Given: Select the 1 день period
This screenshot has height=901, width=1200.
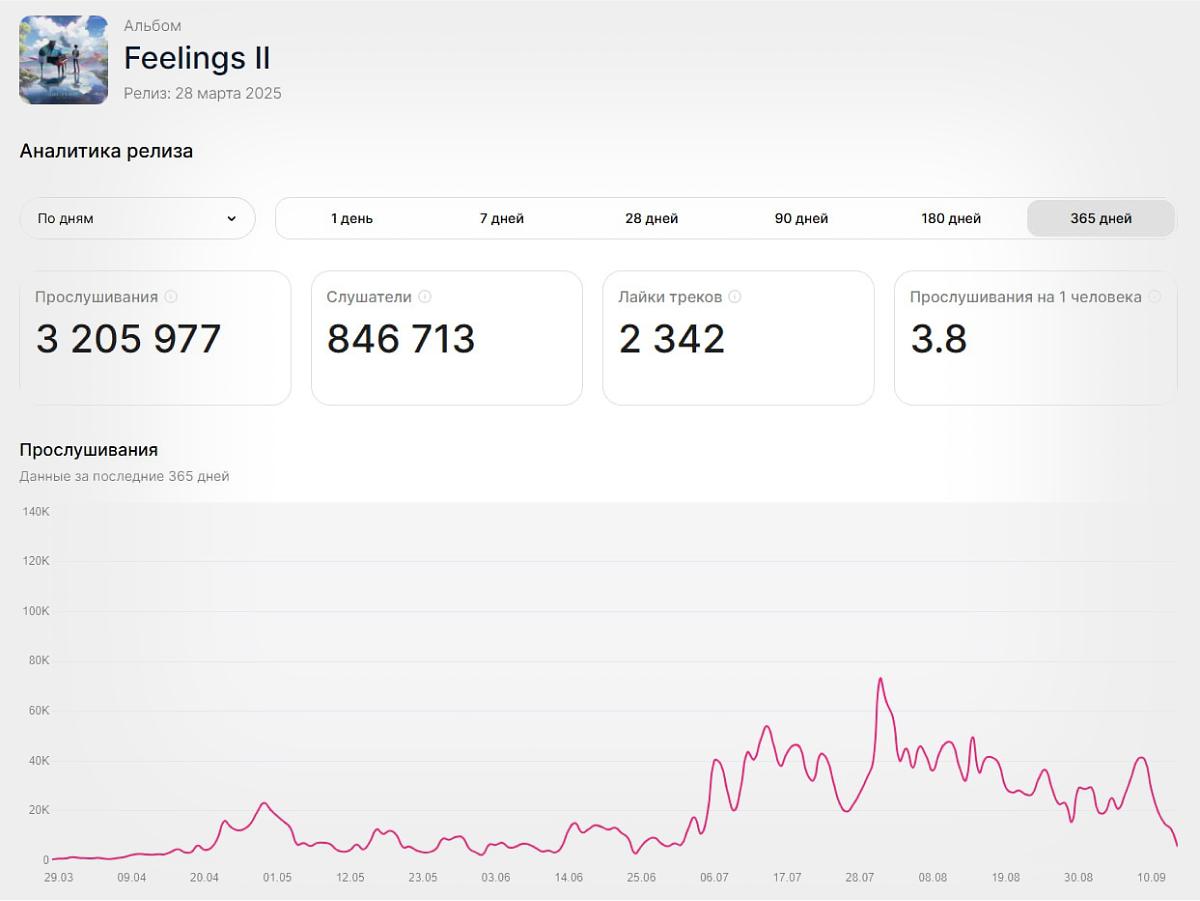Looking at the screenshot, I should (352, 218).
